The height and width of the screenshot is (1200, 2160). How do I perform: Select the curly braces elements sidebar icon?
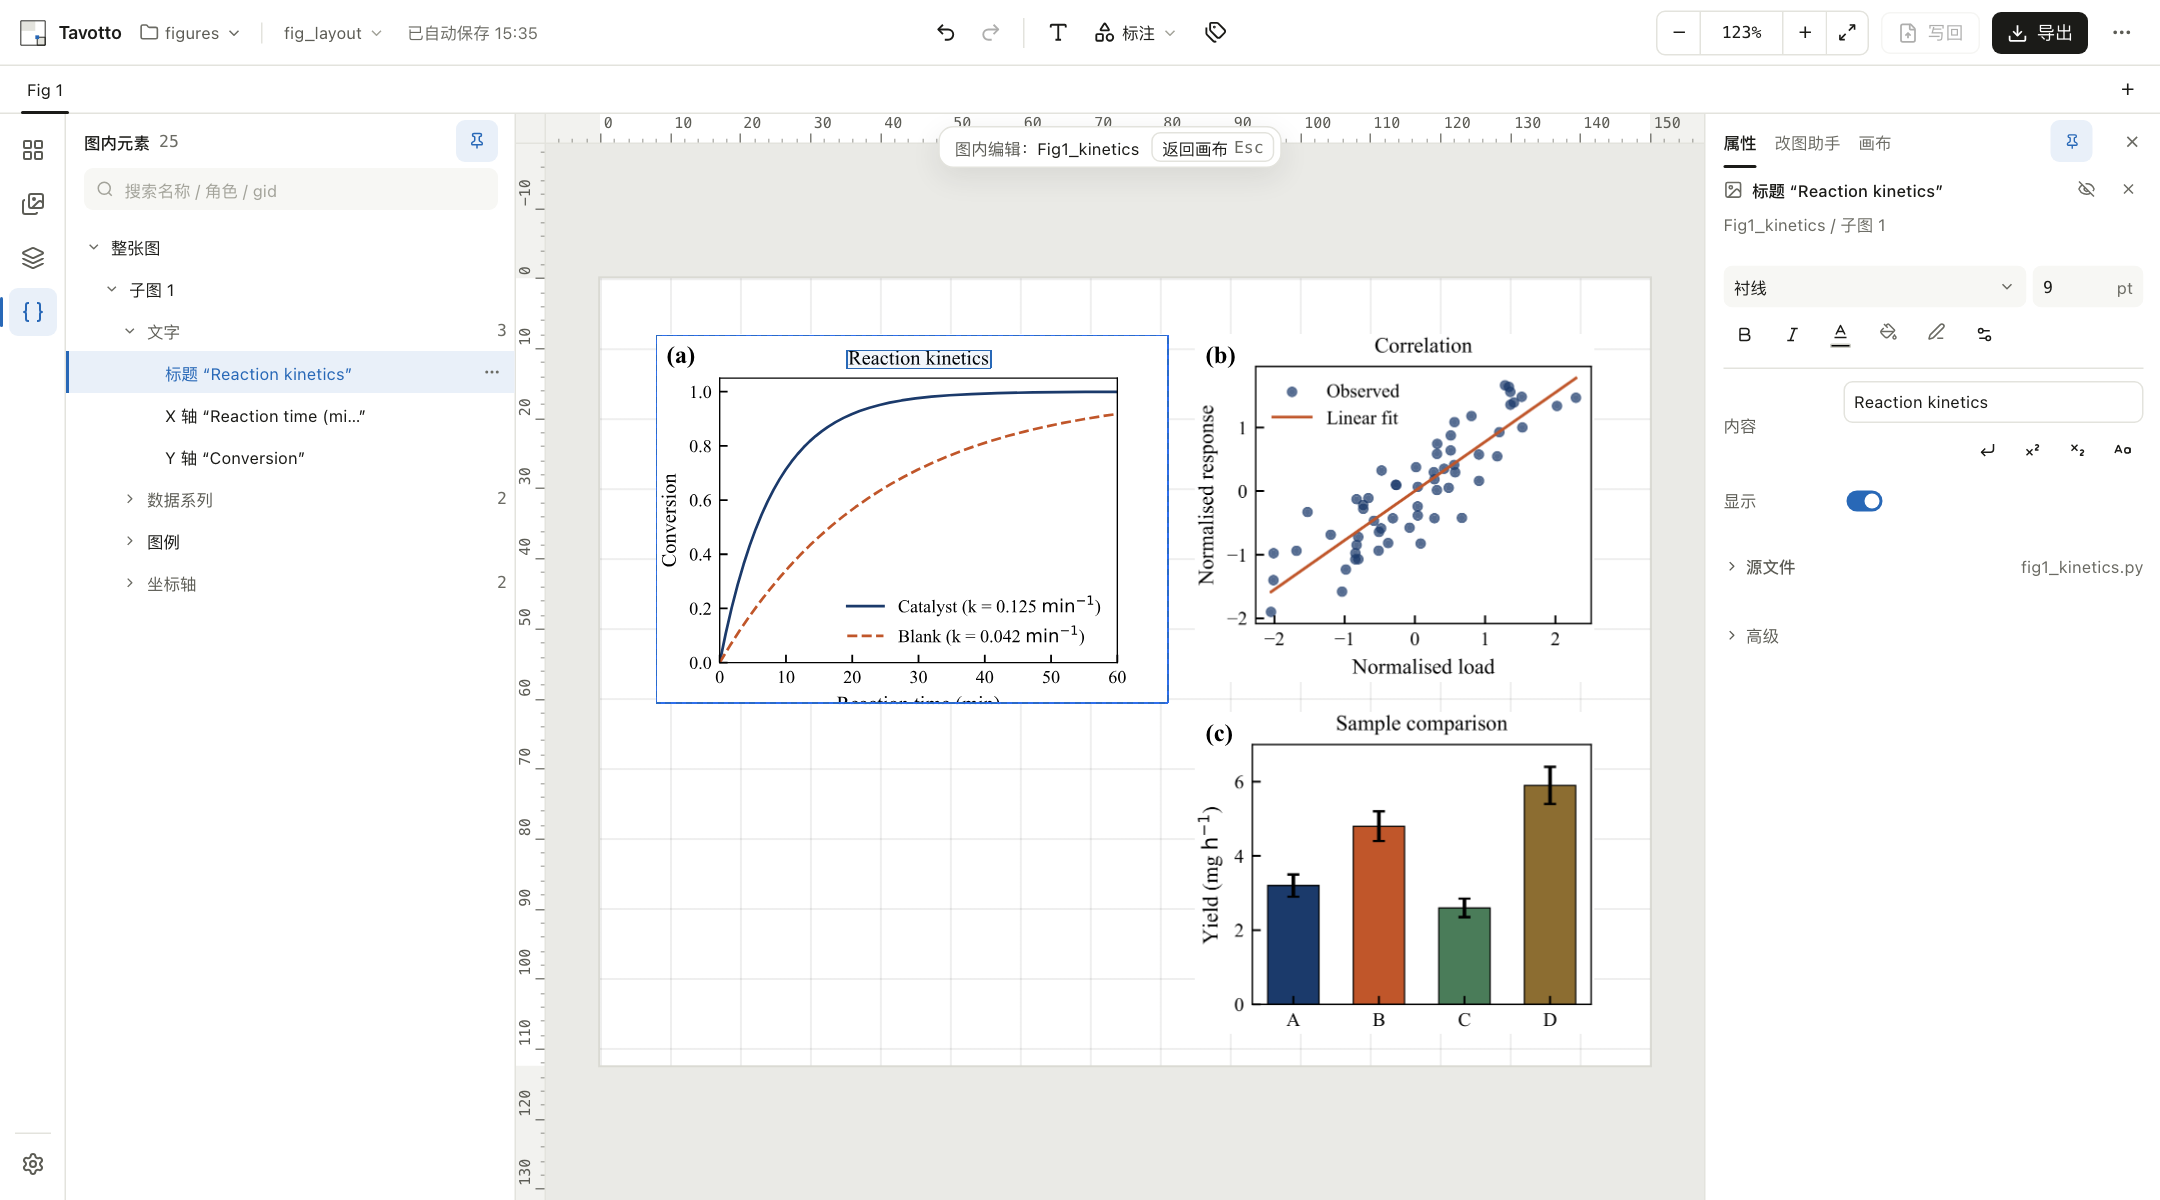point(33,312)
